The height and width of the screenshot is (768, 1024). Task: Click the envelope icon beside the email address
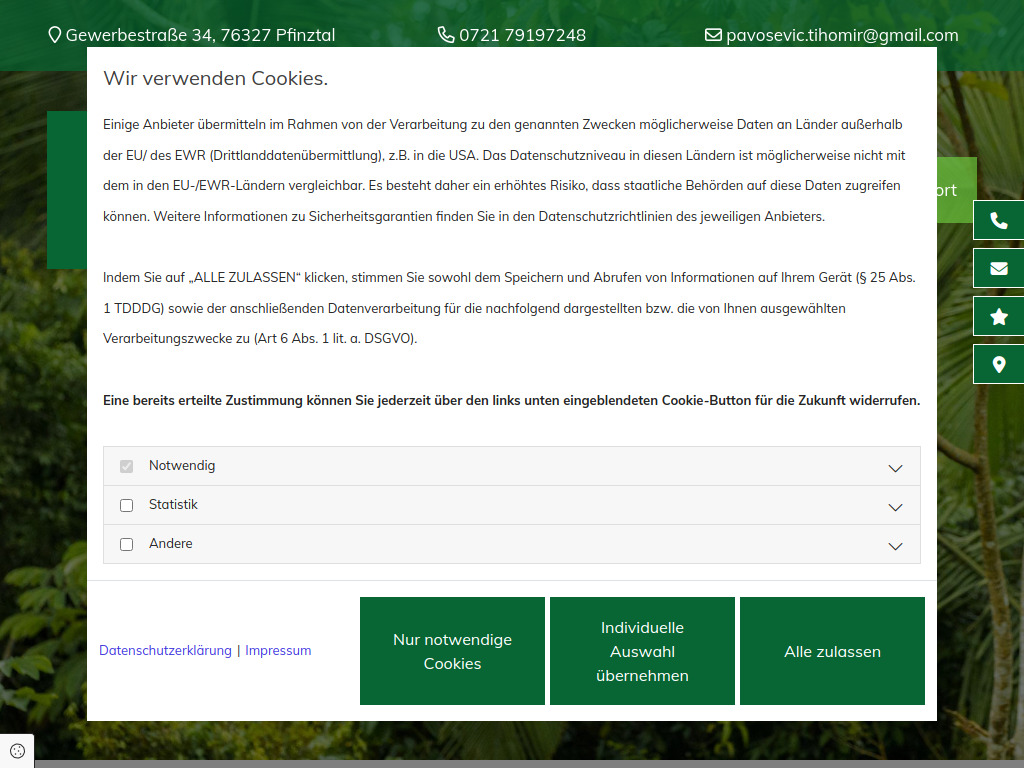point(713,34)
